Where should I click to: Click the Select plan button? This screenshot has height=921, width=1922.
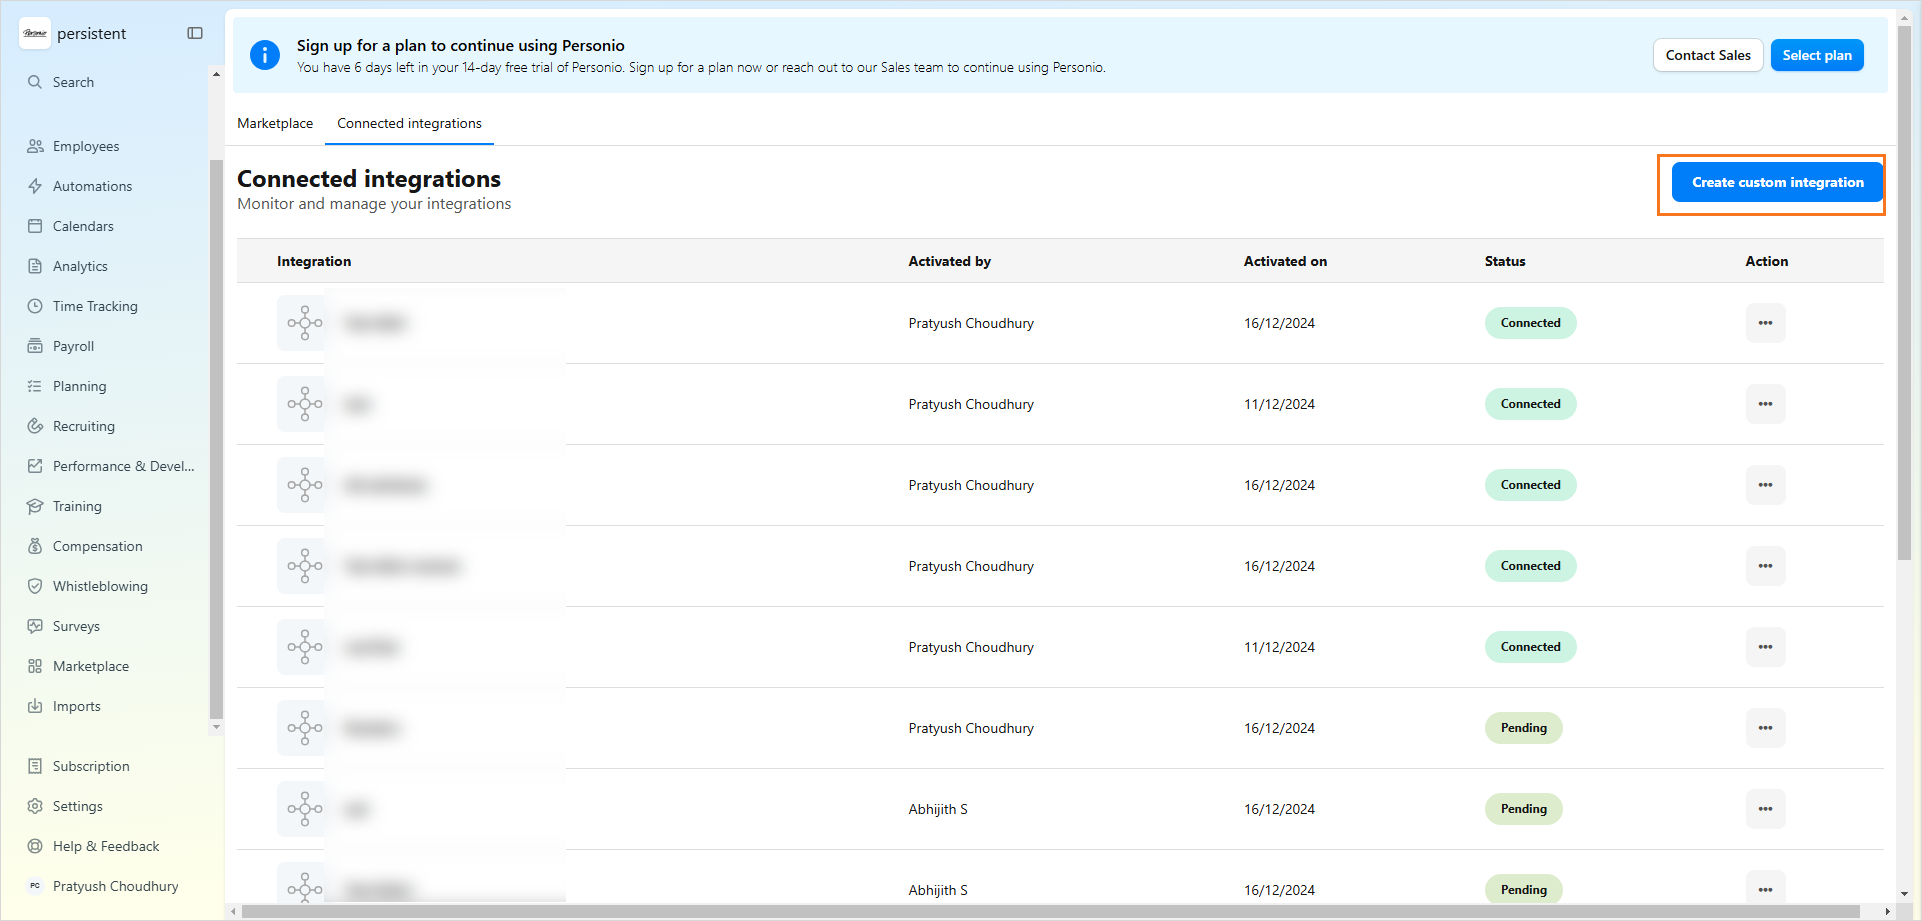pos(1817,55)
